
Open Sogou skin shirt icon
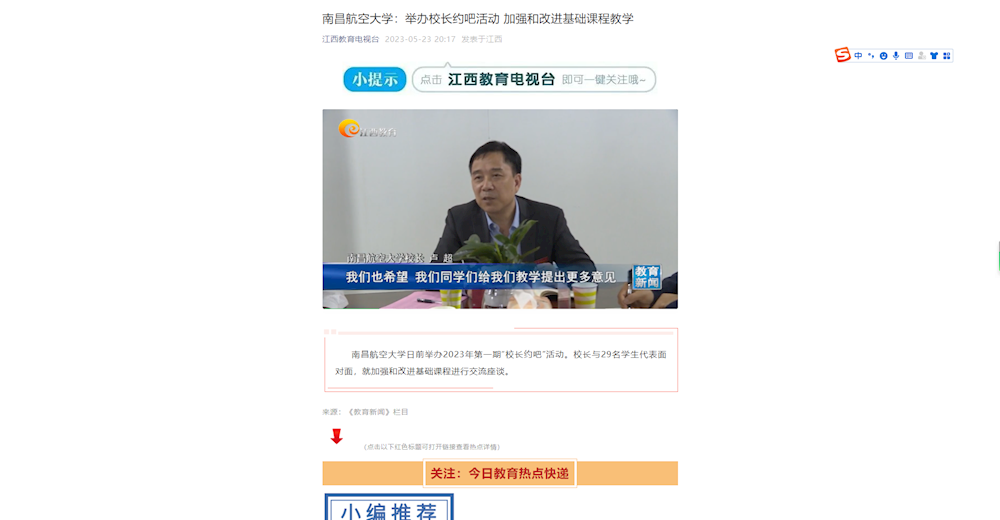pos(934,56)
